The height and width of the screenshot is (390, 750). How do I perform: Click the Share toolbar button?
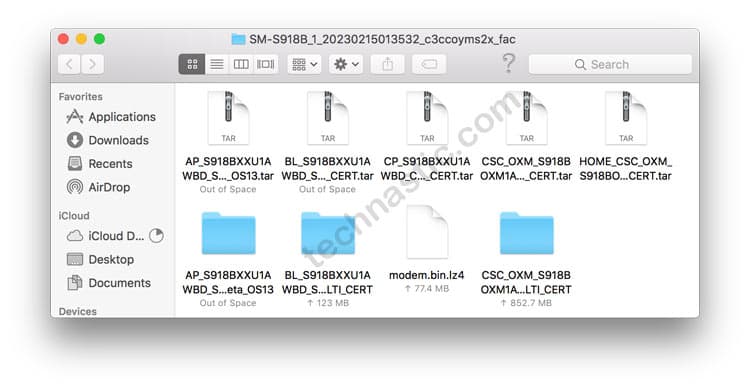pos(387,64)
